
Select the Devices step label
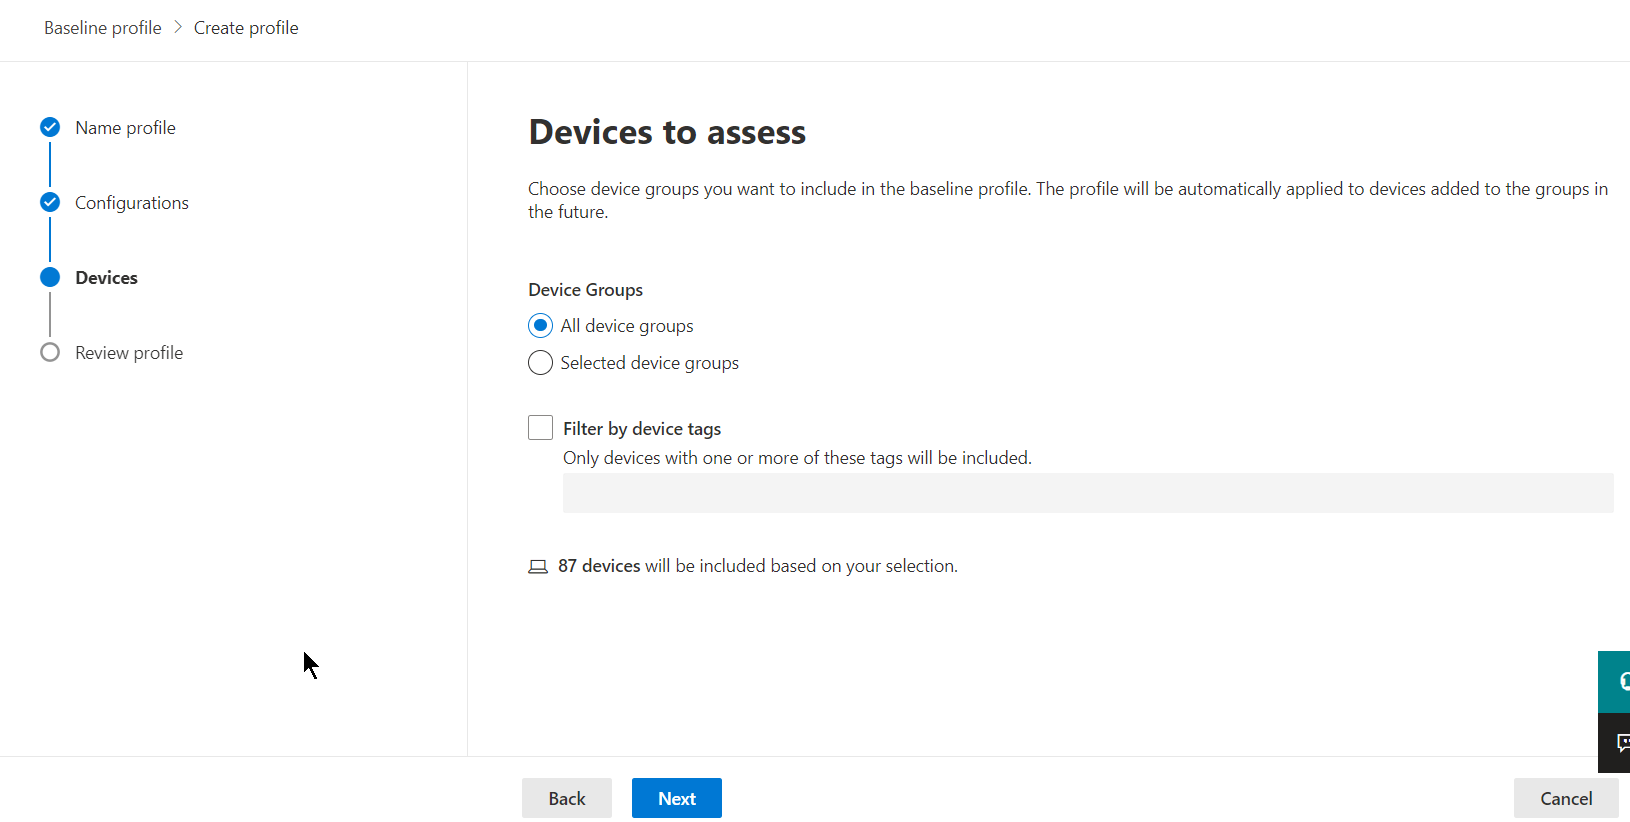(106, 278)
